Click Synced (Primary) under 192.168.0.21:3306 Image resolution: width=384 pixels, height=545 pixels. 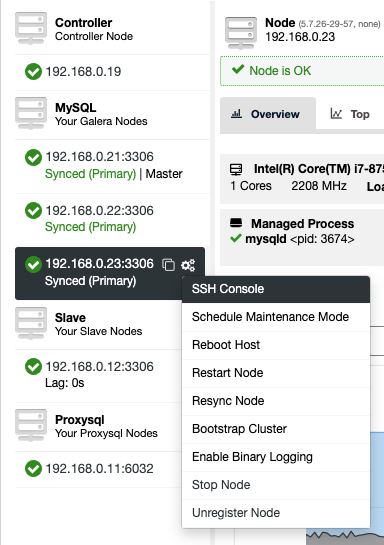91,174
